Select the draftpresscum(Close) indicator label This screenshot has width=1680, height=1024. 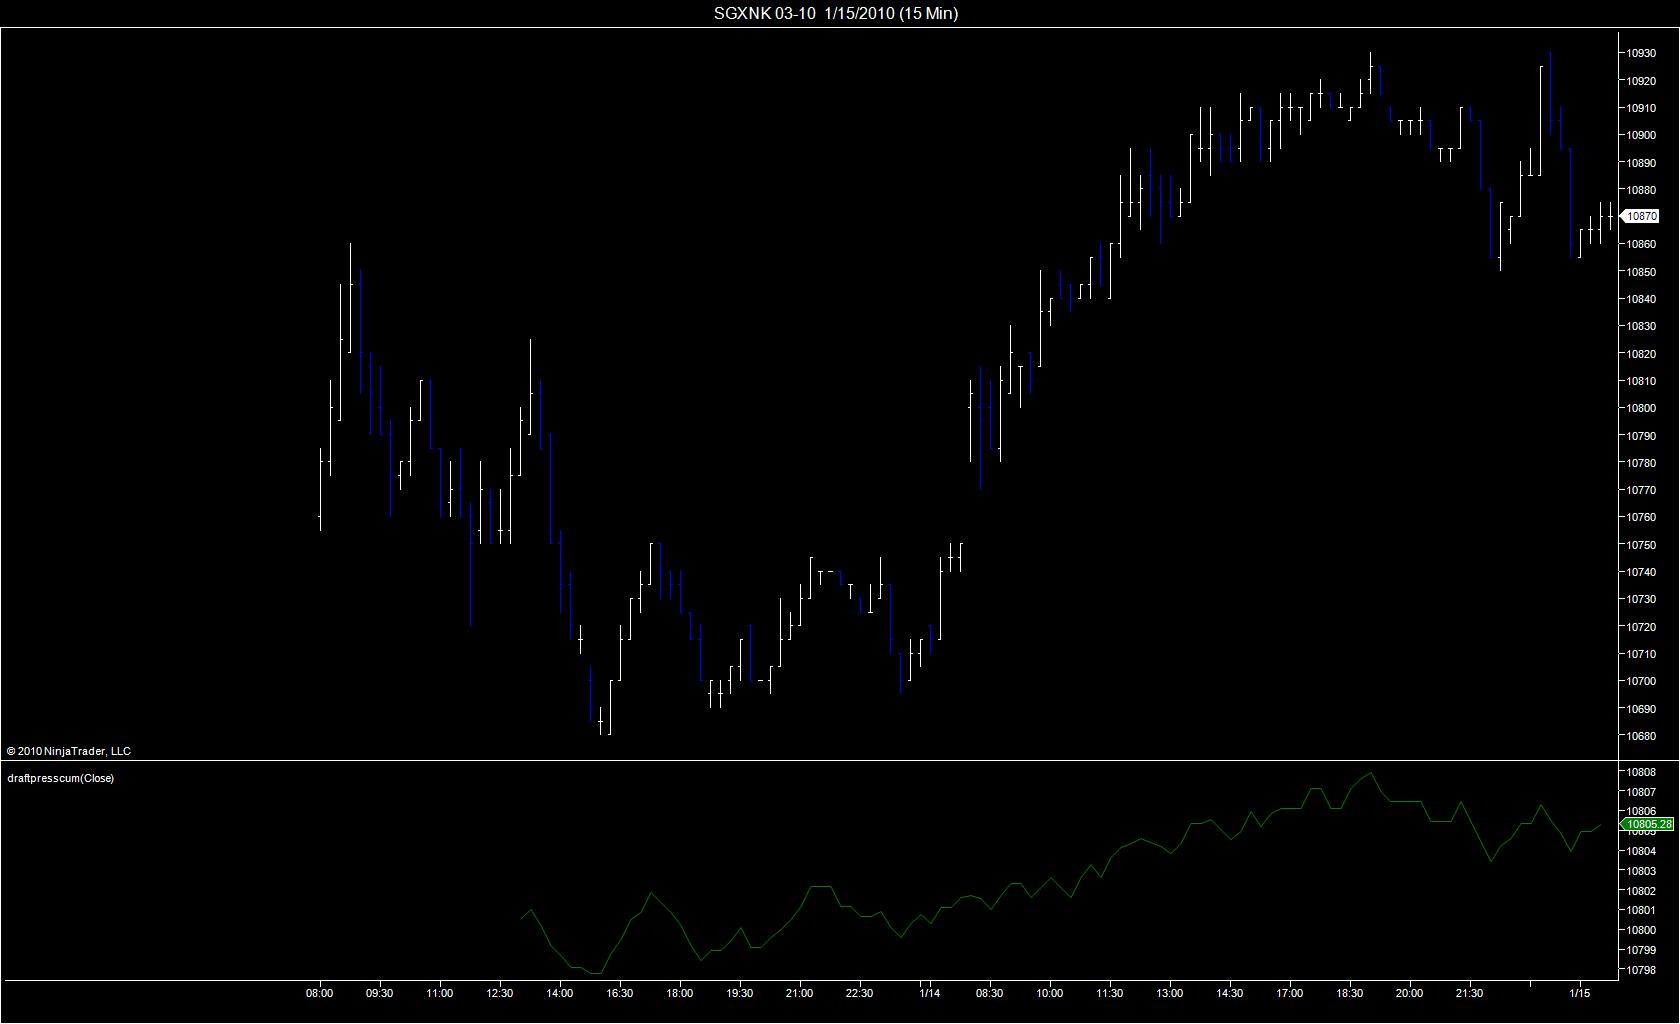[60, 778]
